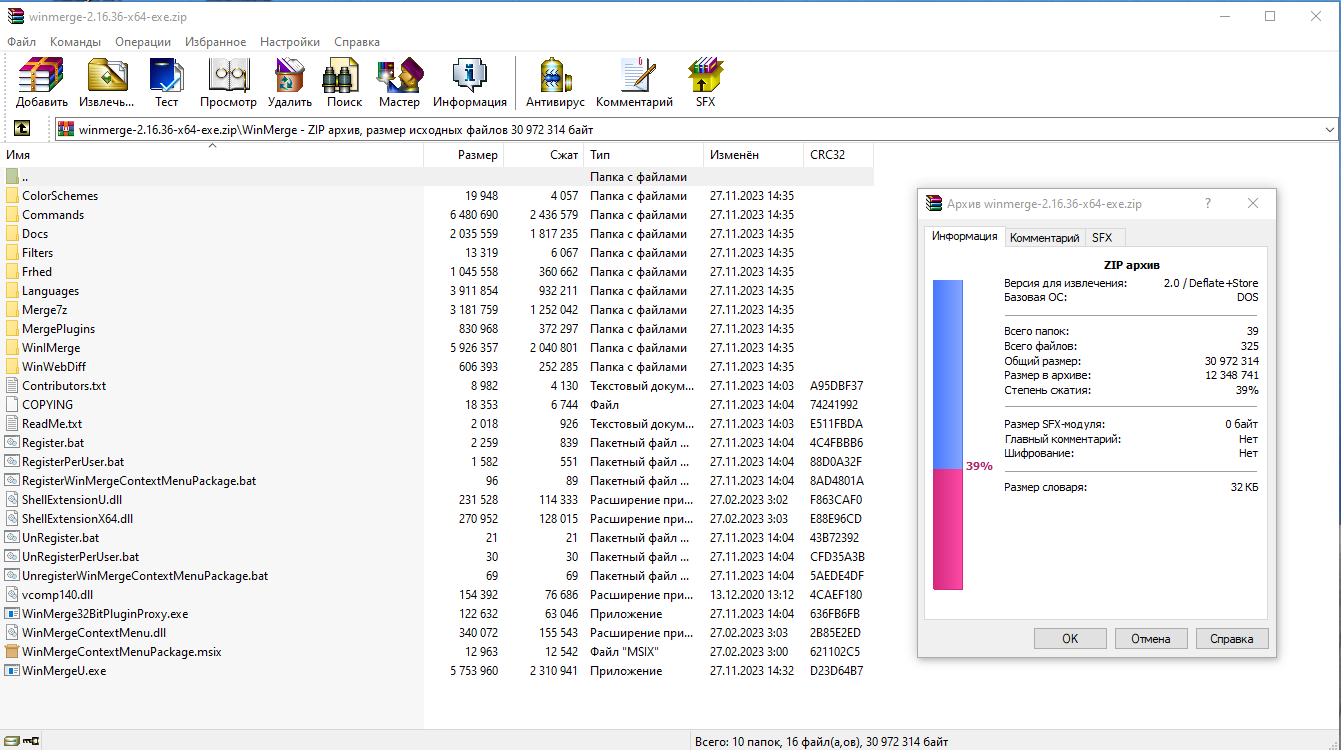The height and width of the screenshot is (750, 1341).
Task: Click the OK button in archive dialog
Action: [x=1070, y=638]
